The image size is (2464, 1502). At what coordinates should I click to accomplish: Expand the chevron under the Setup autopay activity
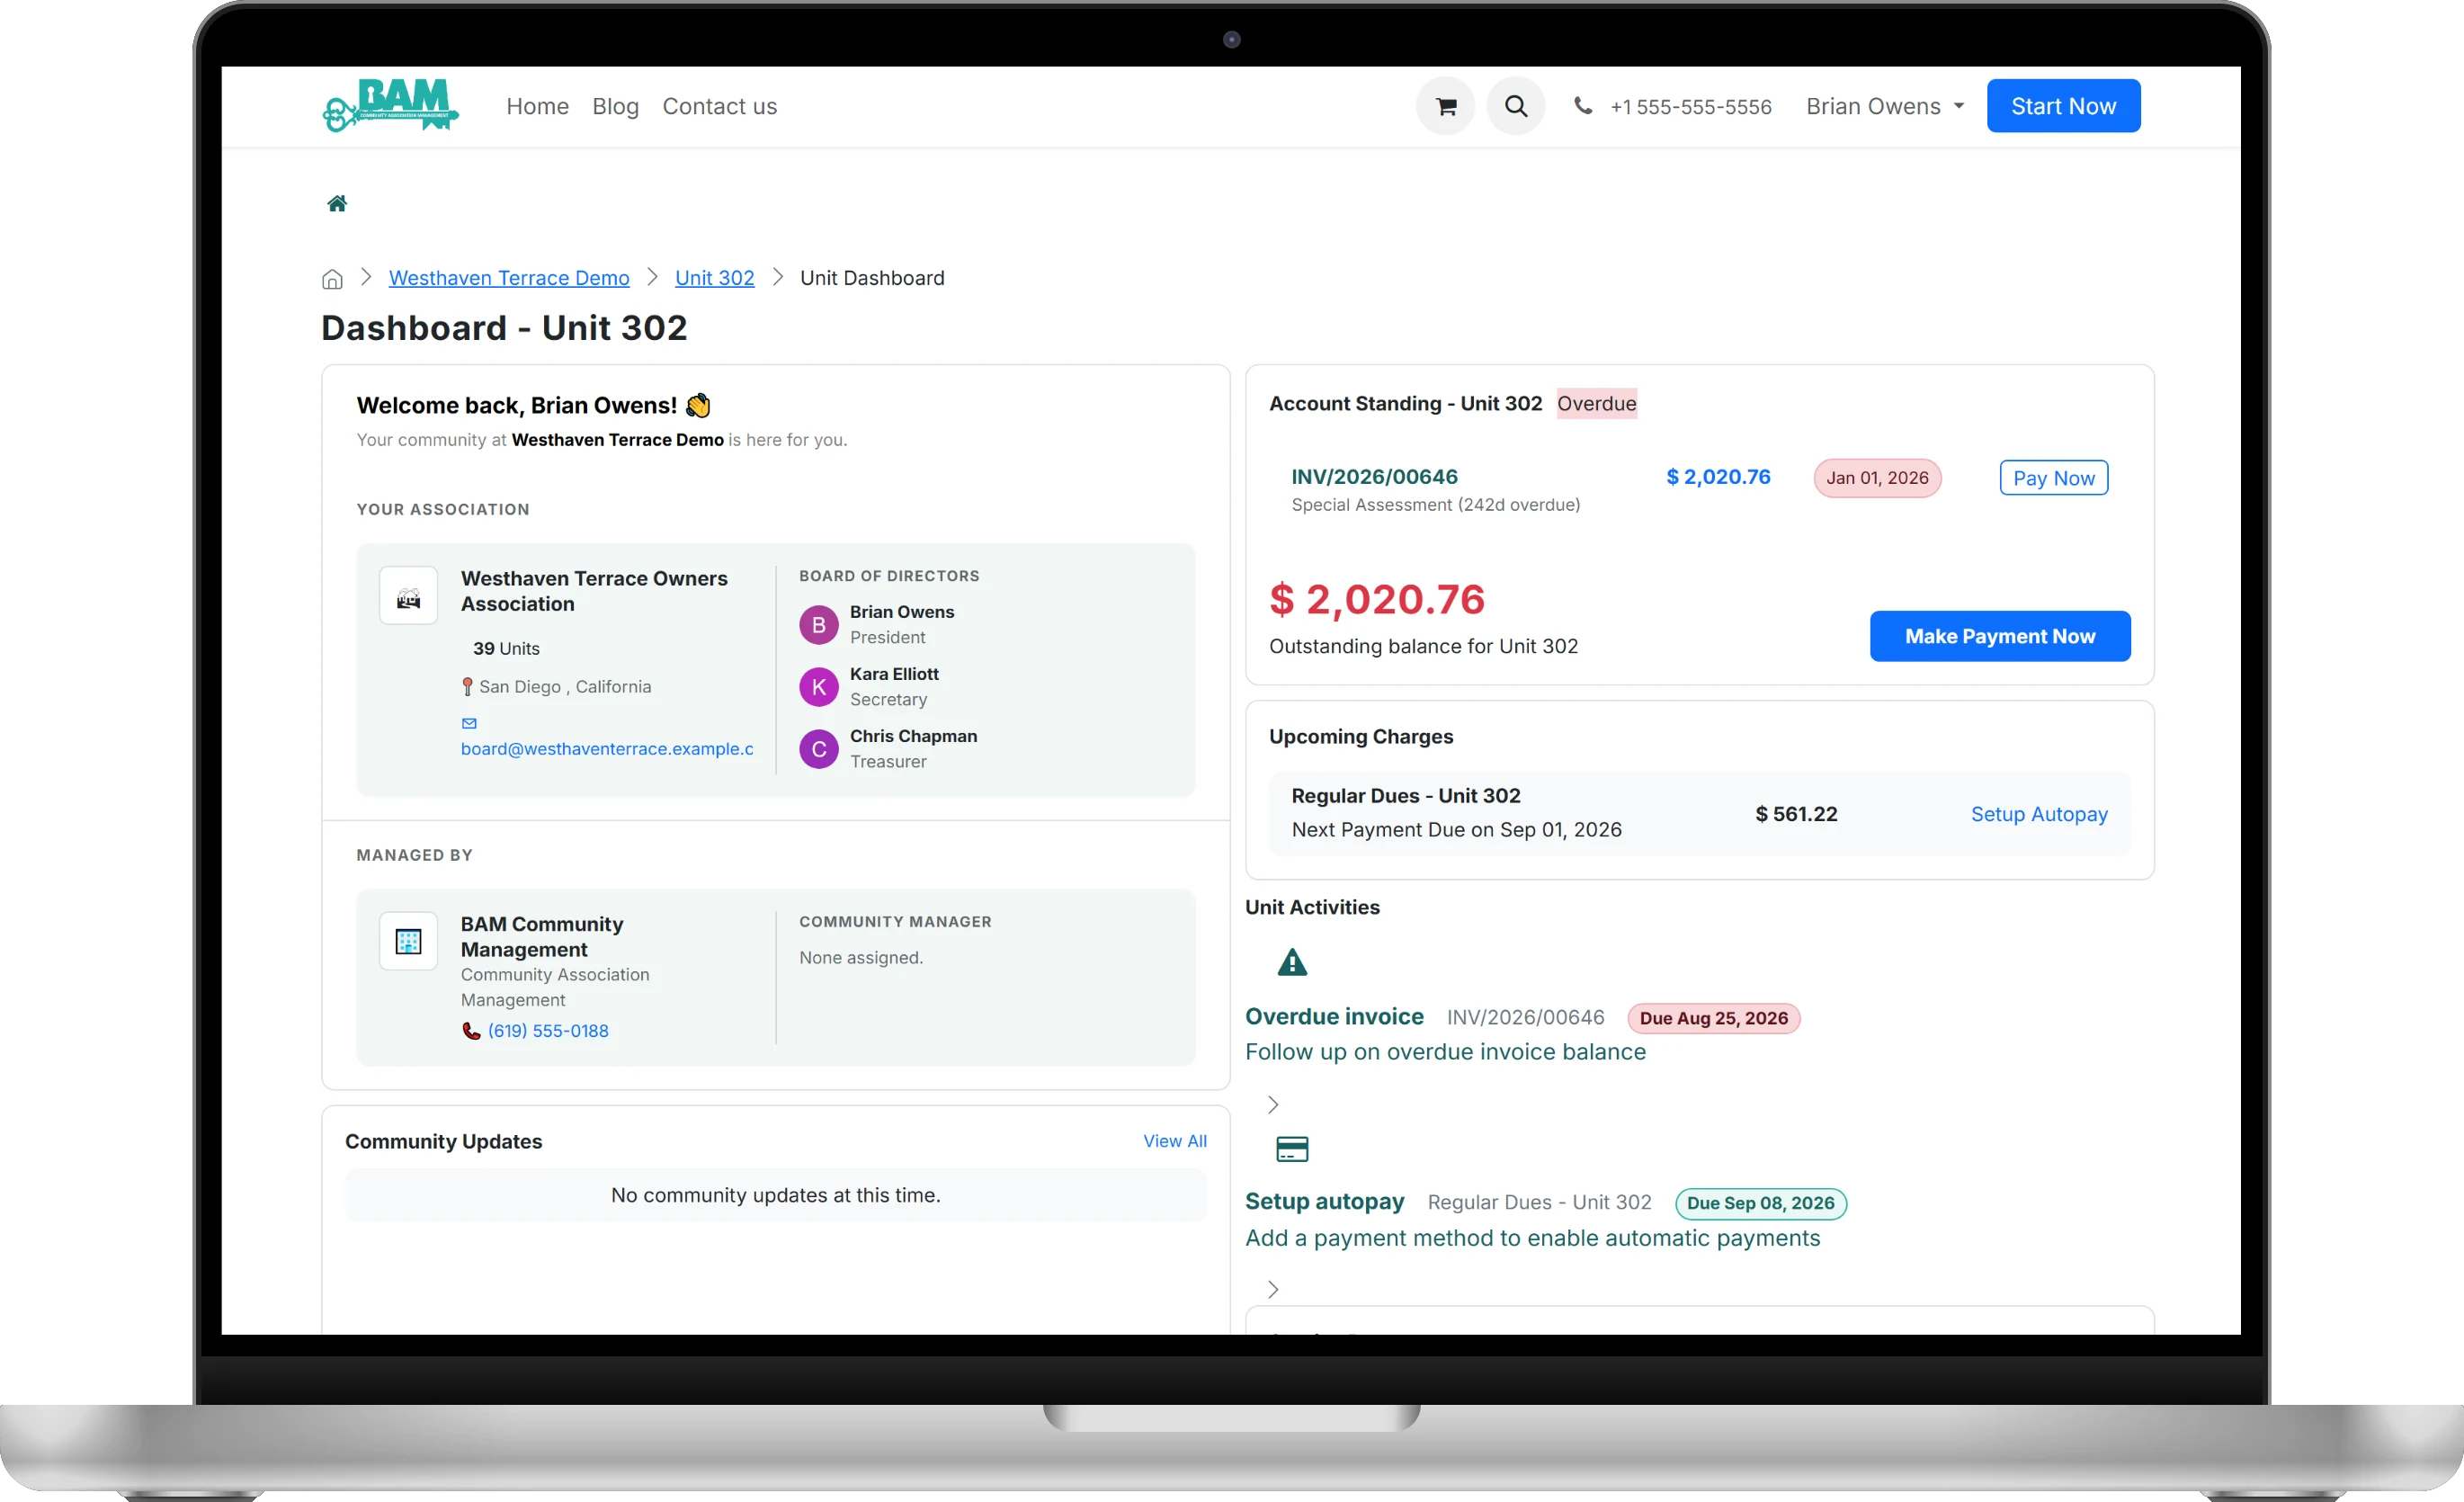[1272, 1289]
